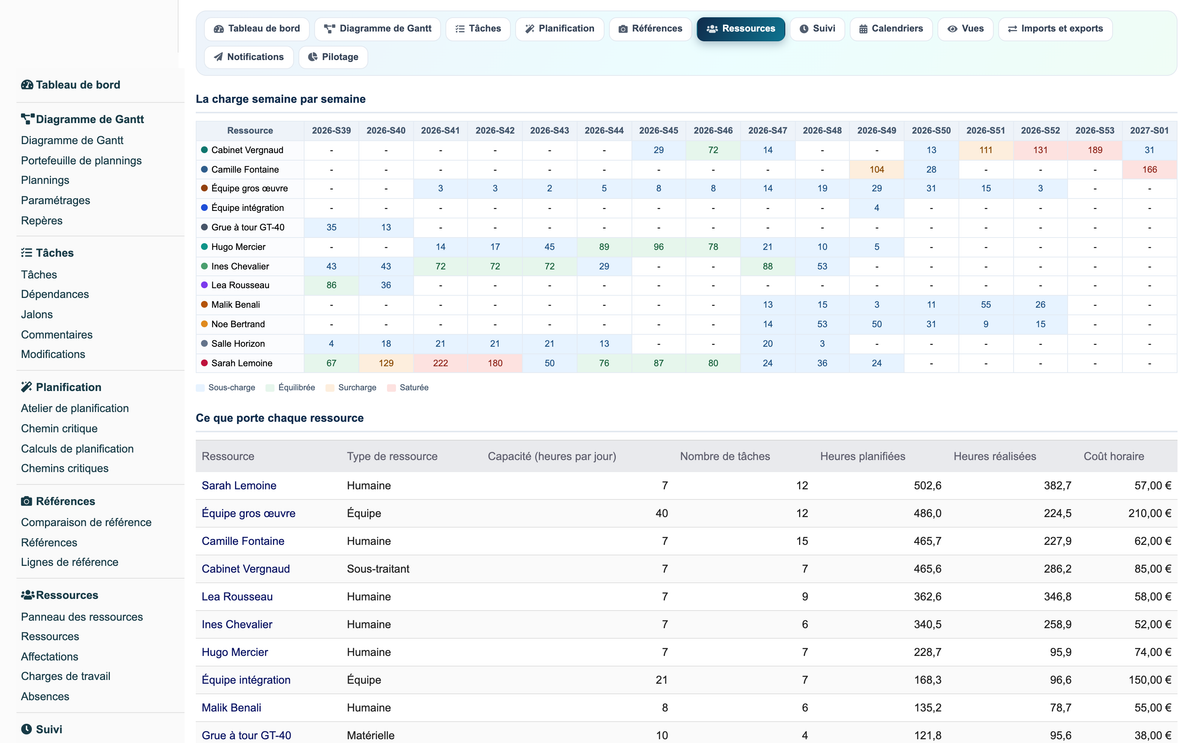The width and height of the screenshot is (1200, 743).
Task: Switch to Diagramme de Gantt tab
Action: pyautogui.click(x=378, y=29)
